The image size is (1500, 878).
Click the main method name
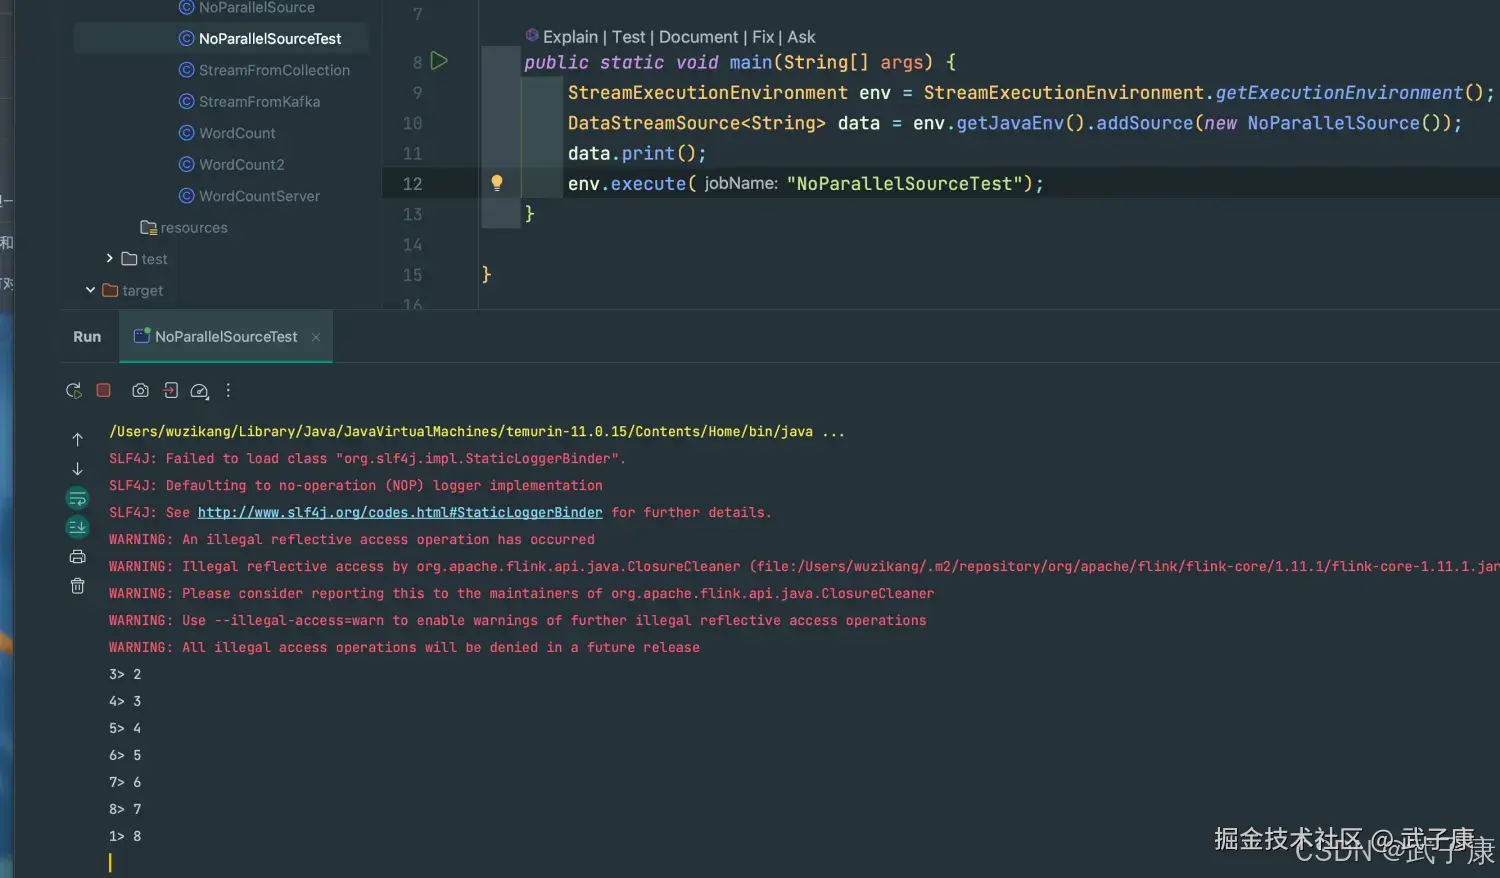[750, 62]
